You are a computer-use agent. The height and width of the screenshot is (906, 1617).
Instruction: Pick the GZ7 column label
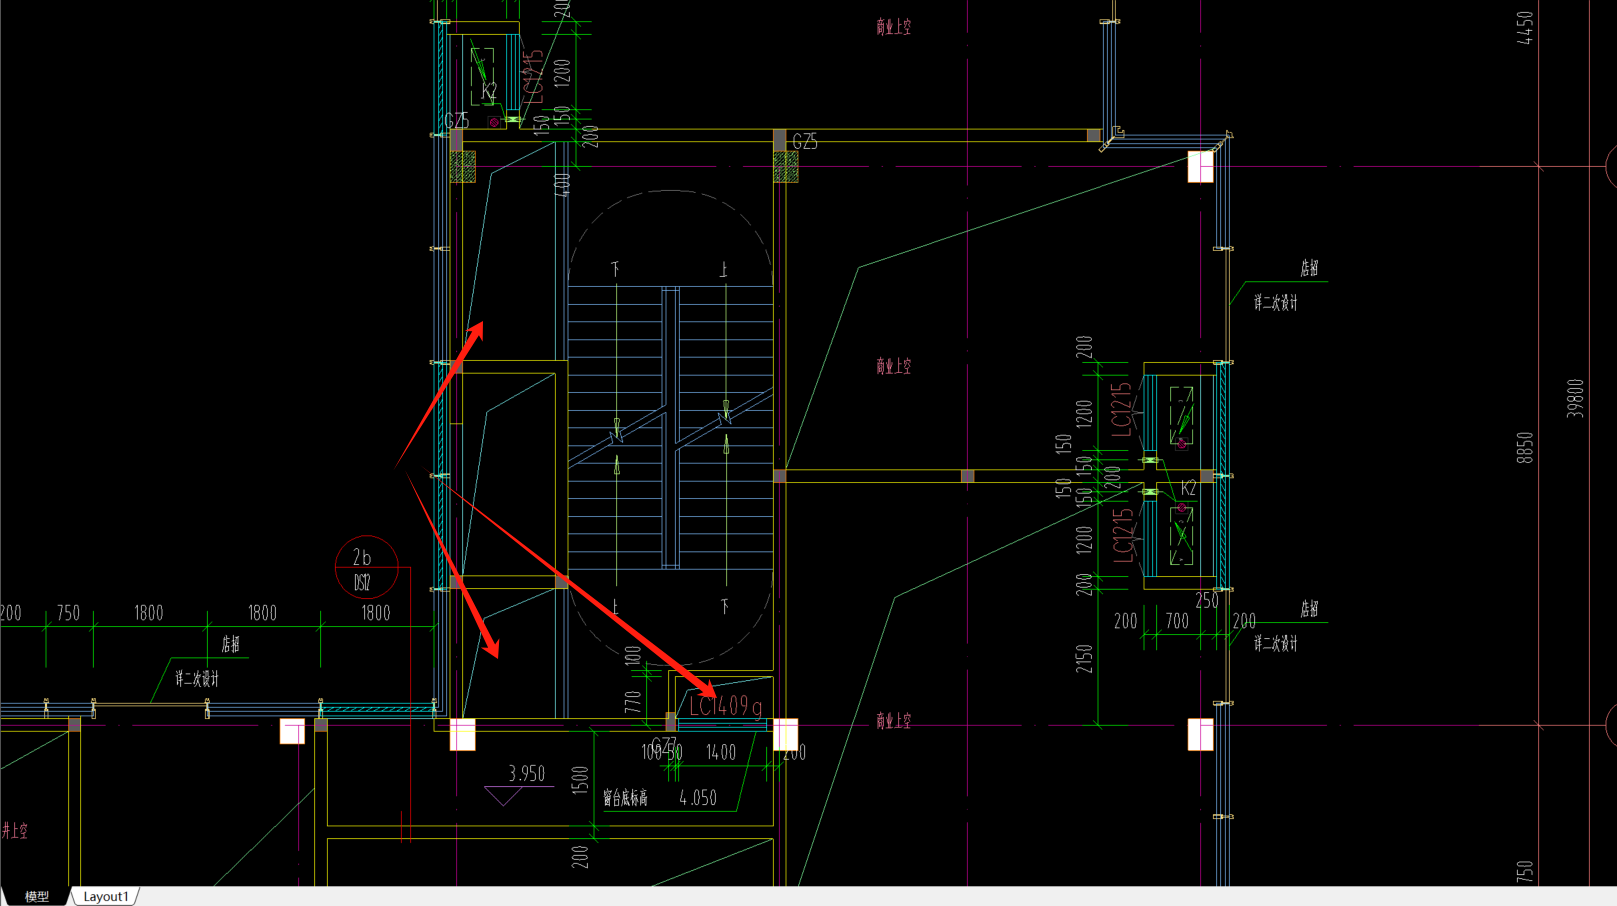pos(663,744)
